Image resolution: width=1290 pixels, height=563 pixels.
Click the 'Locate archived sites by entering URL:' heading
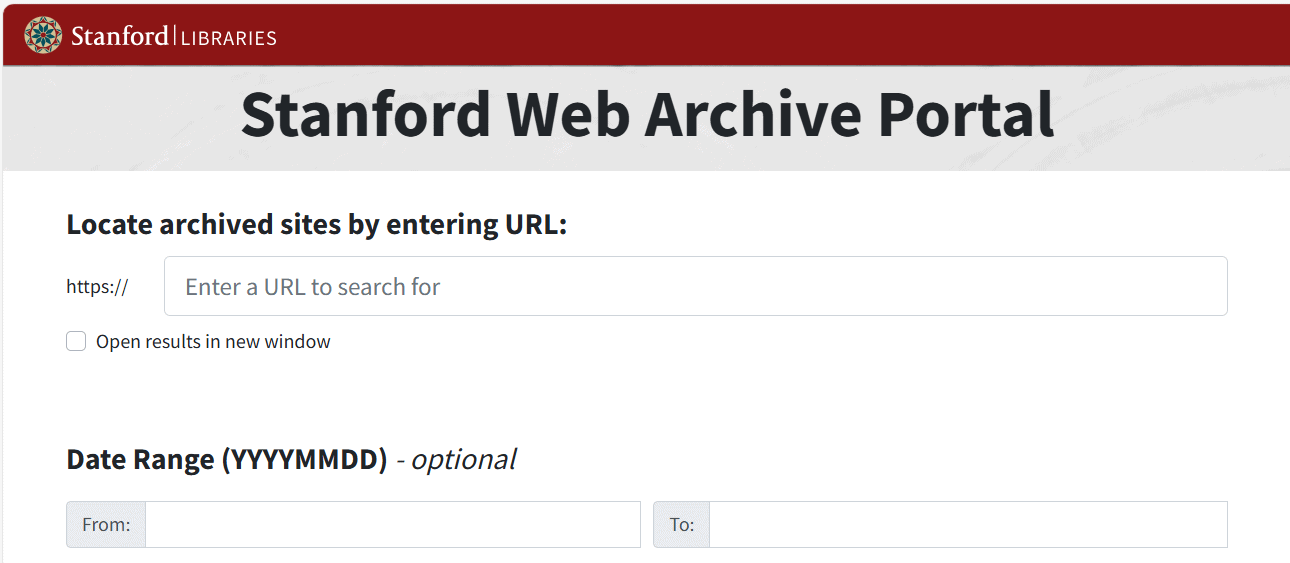click(316, 225)
